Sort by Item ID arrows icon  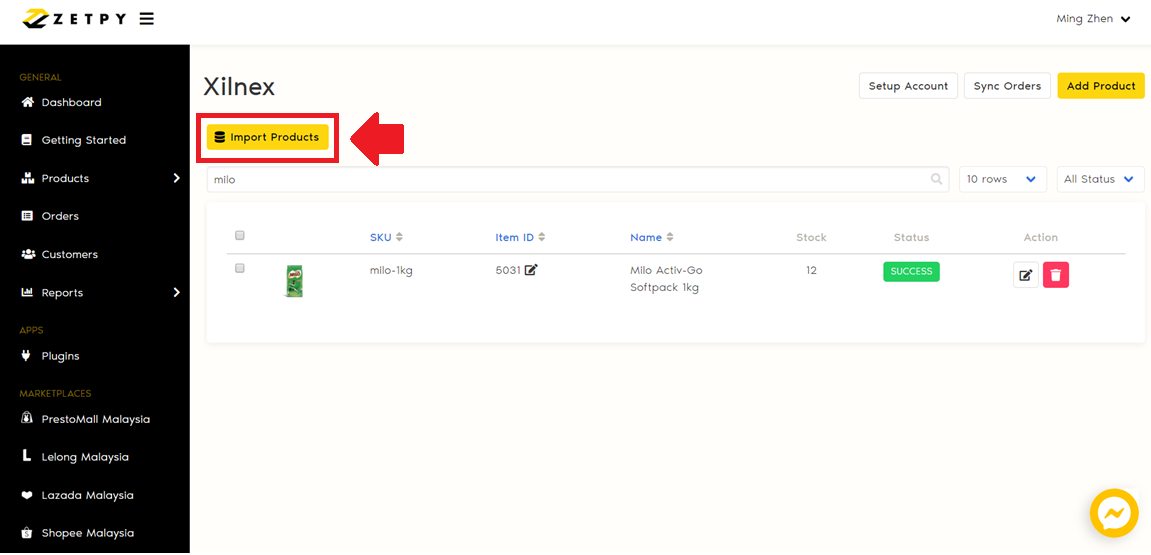[x=542, y=237]
